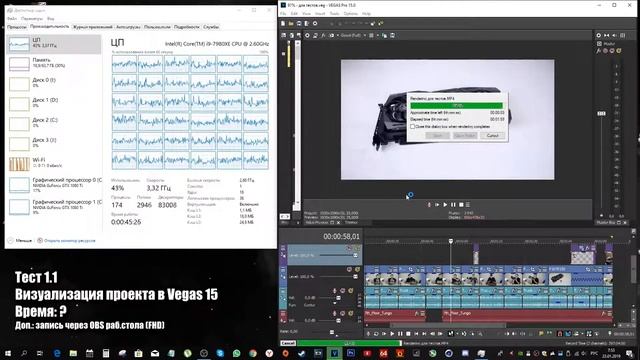Click Open project folder icon in Vegas
The height and width of the screenshot is (360, 640).
291,24
